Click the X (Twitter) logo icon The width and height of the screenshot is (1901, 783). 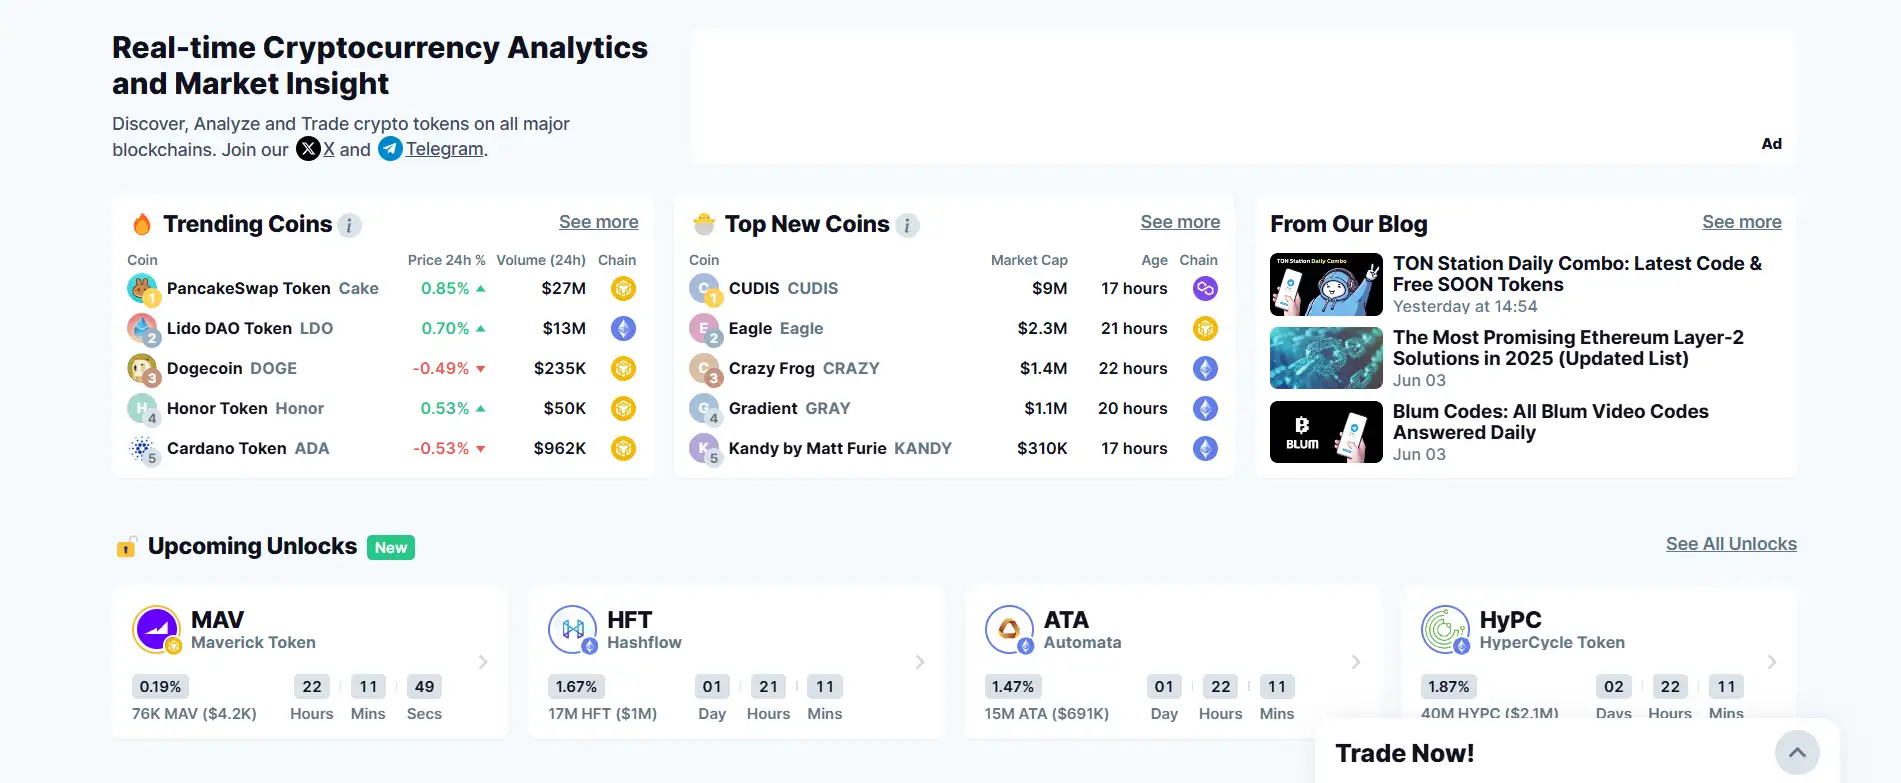pyautogui.click(x=308, y=149)
